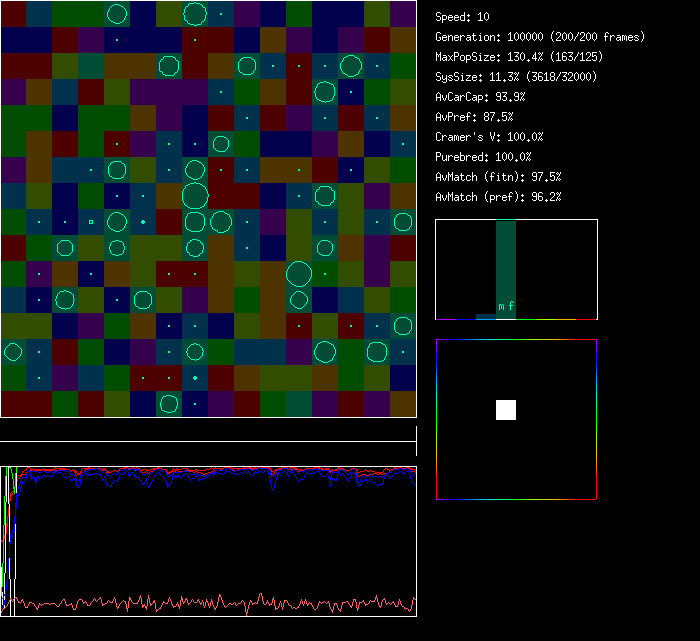Pick the circle in the grid's leftmost column
Image resolution: width=700 pixels, height=641 pixels.
pos(13,351)
